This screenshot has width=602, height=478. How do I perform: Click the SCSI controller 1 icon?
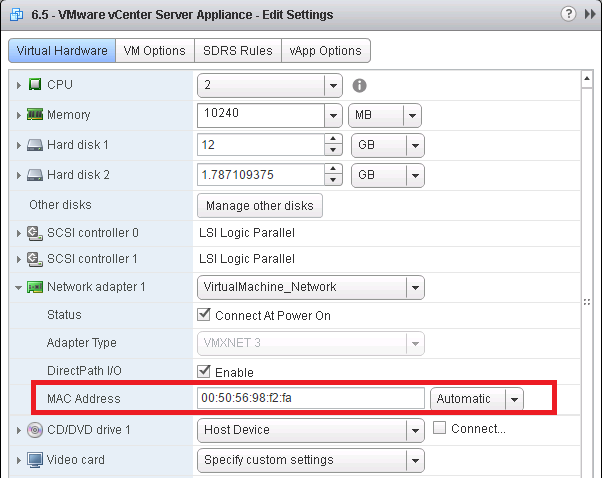click(x=35, y=259)
